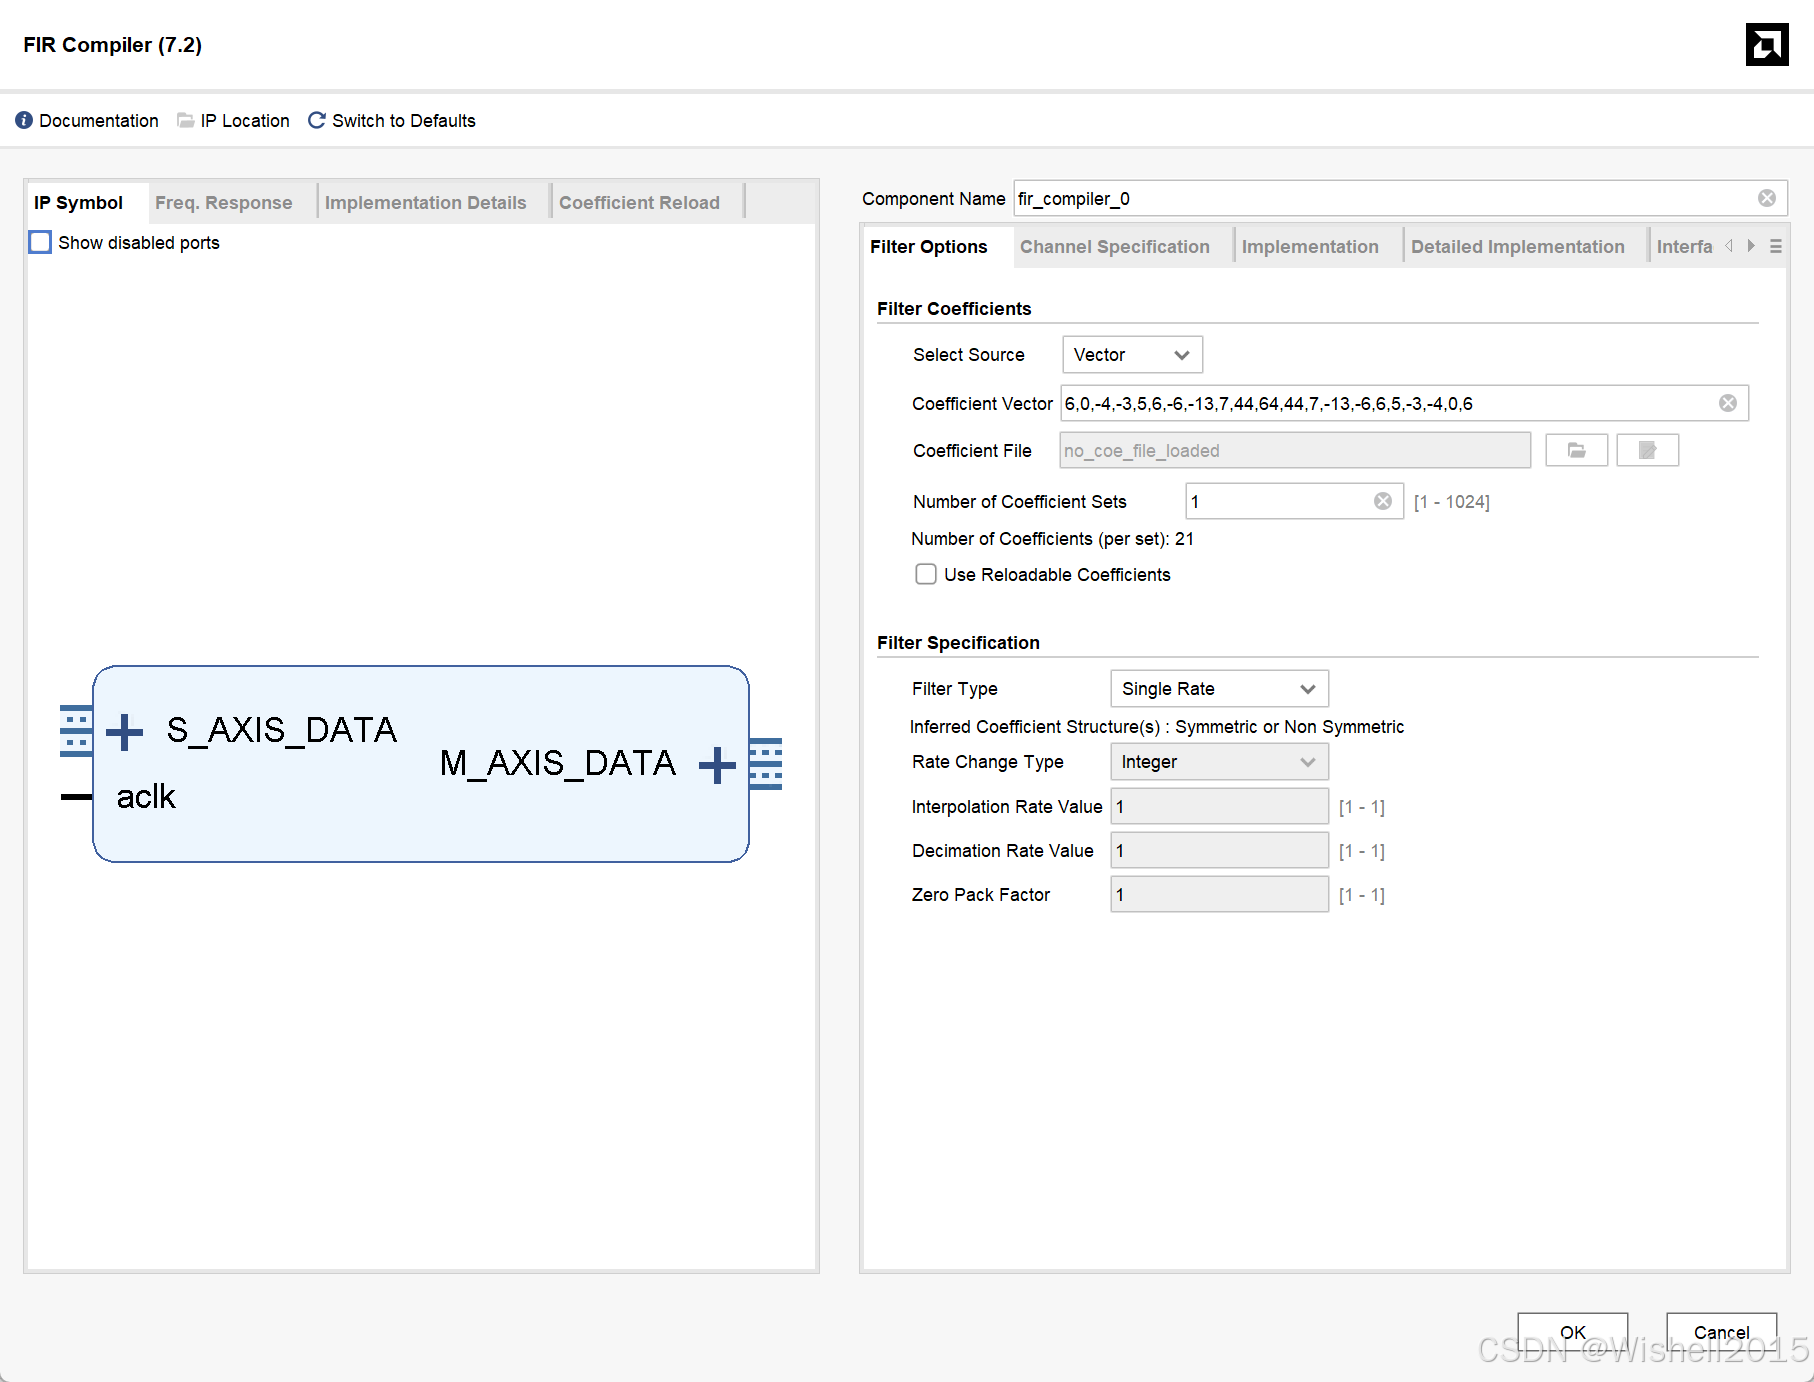Click 'Number of Coefficients (per set): 21' text
Viewport: 1814px width, 1382px height.
[1052, 539]
